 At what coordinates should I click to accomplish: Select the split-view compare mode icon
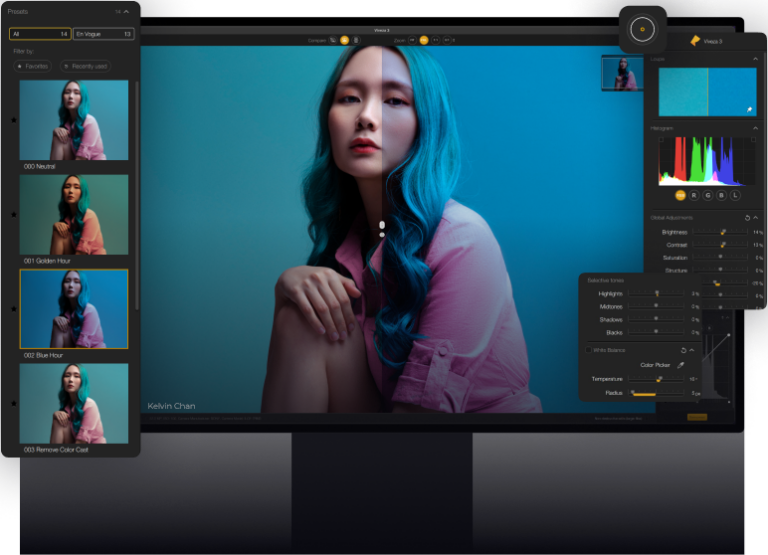pos(344,40)
